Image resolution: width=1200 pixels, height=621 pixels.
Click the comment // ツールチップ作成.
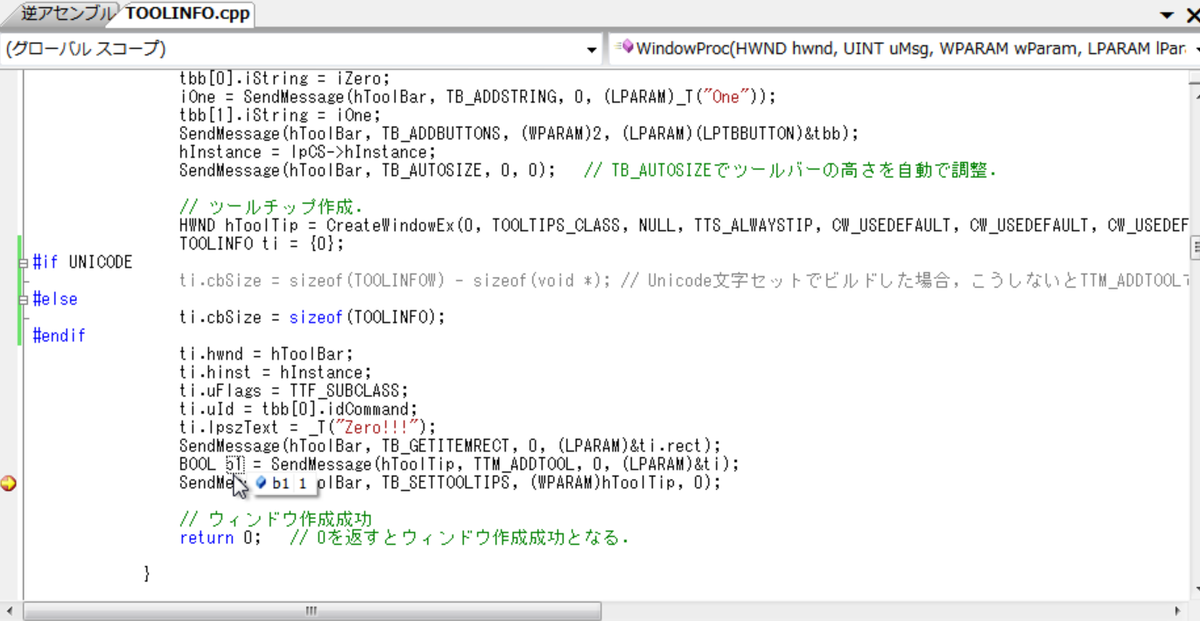[271, 207]
